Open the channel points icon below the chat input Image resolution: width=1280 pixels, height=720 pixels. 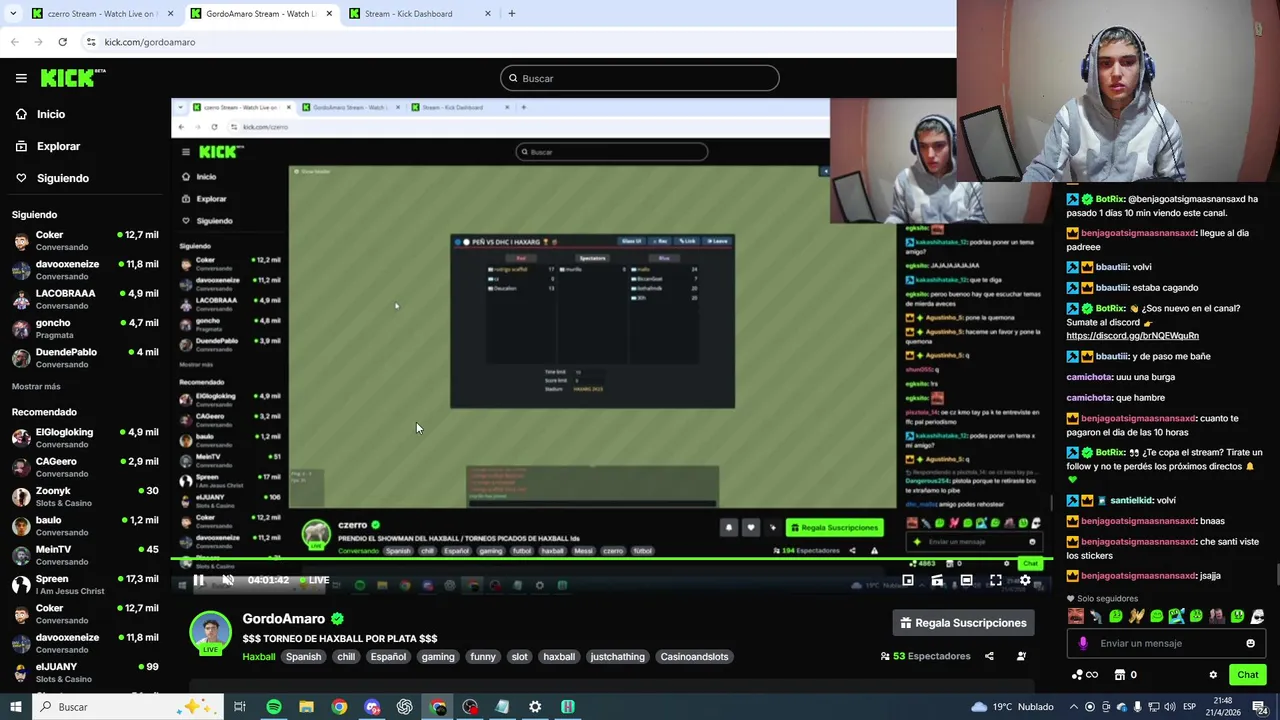pyautogui.click(x=1084, y=675)
